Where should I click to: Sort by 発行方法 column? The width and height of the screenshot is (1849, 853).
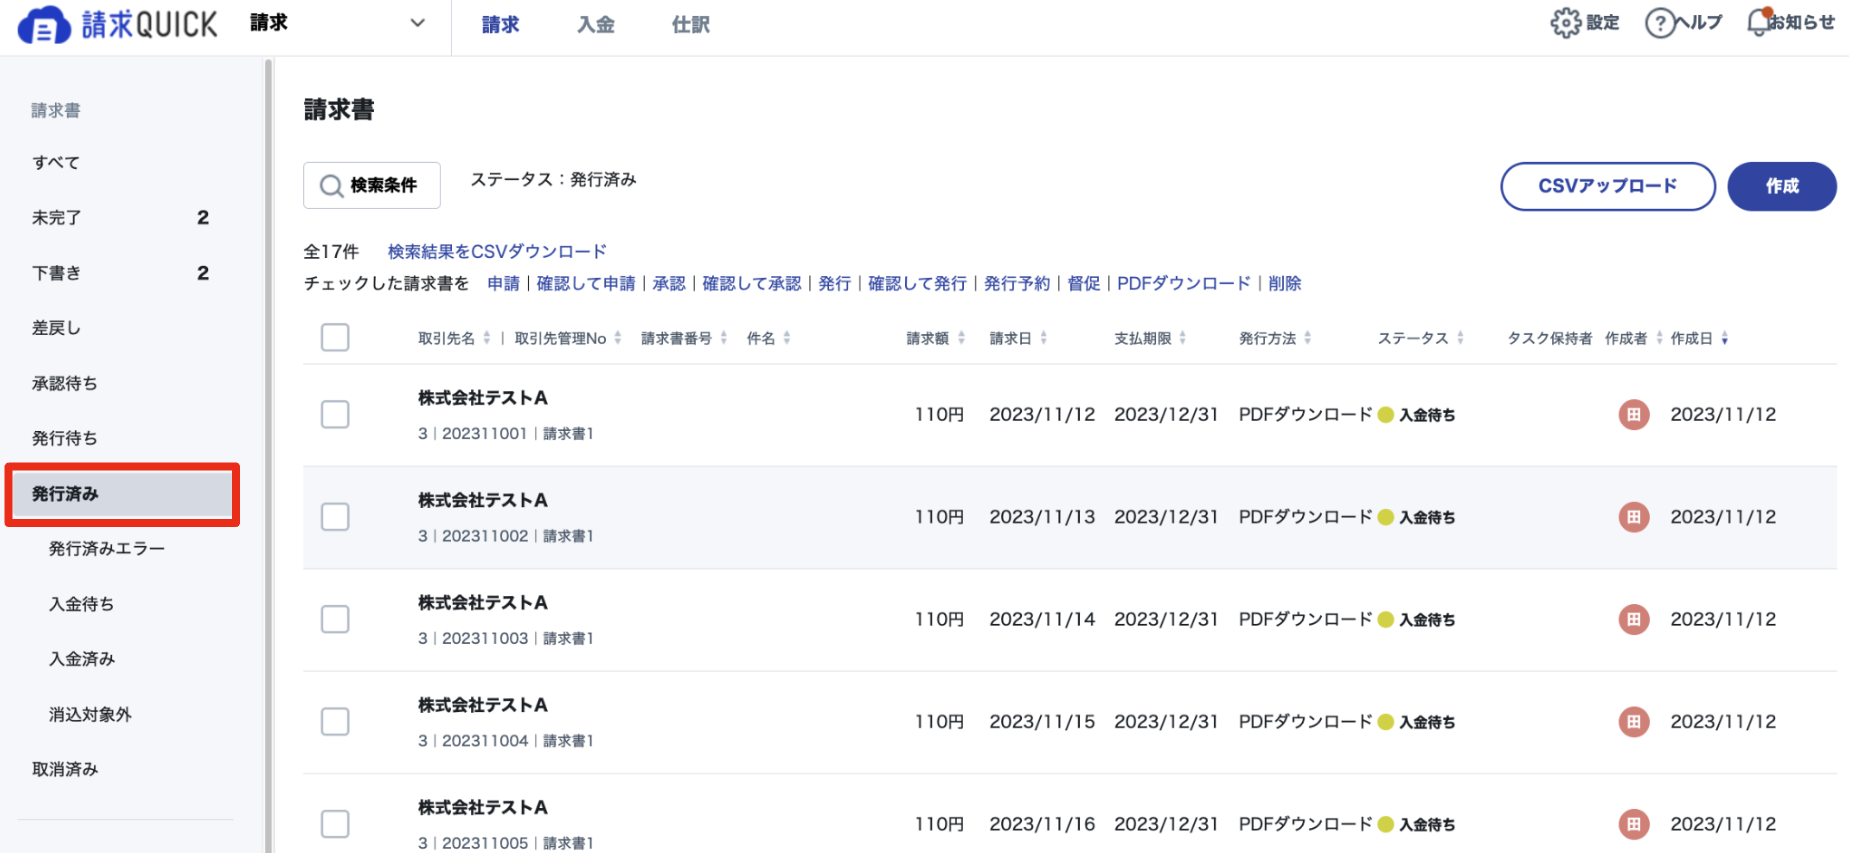coord(1308,338)
